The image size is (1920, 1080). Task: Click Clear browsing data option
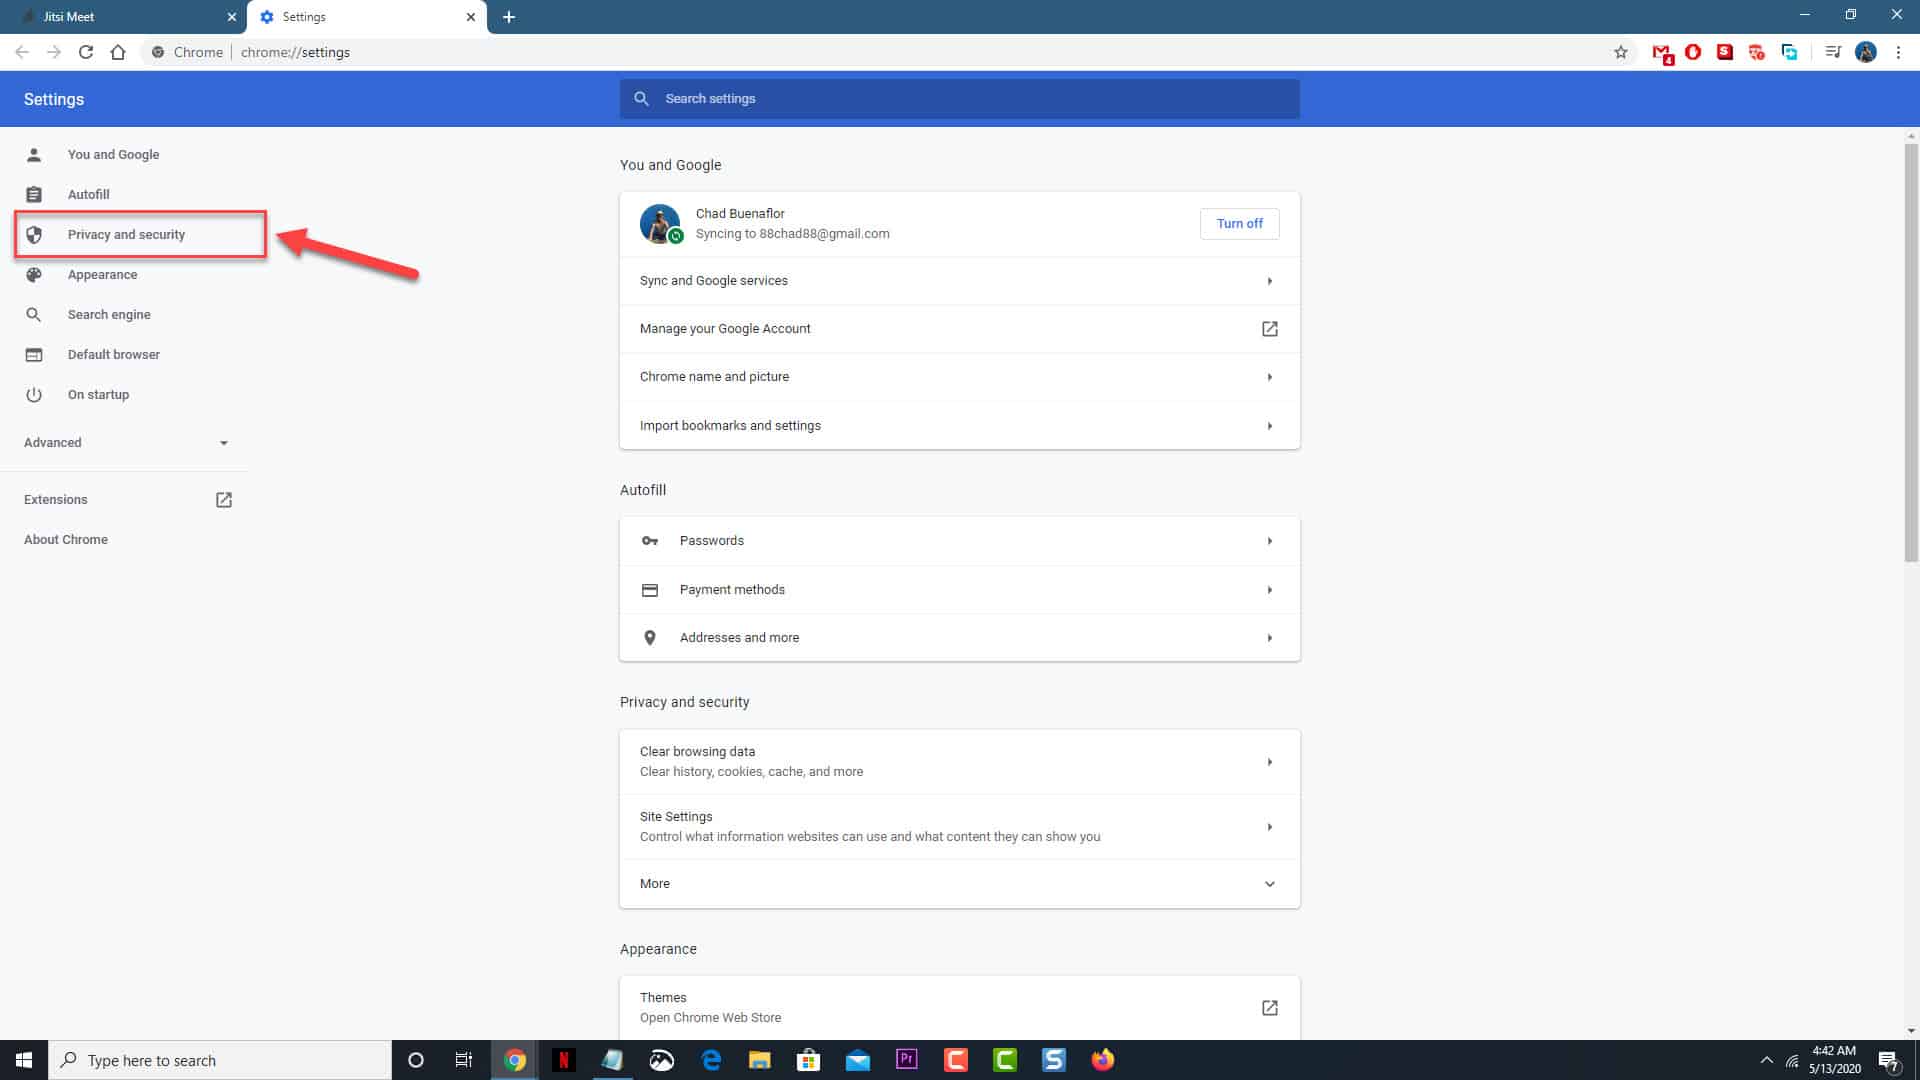coord(960,761)
